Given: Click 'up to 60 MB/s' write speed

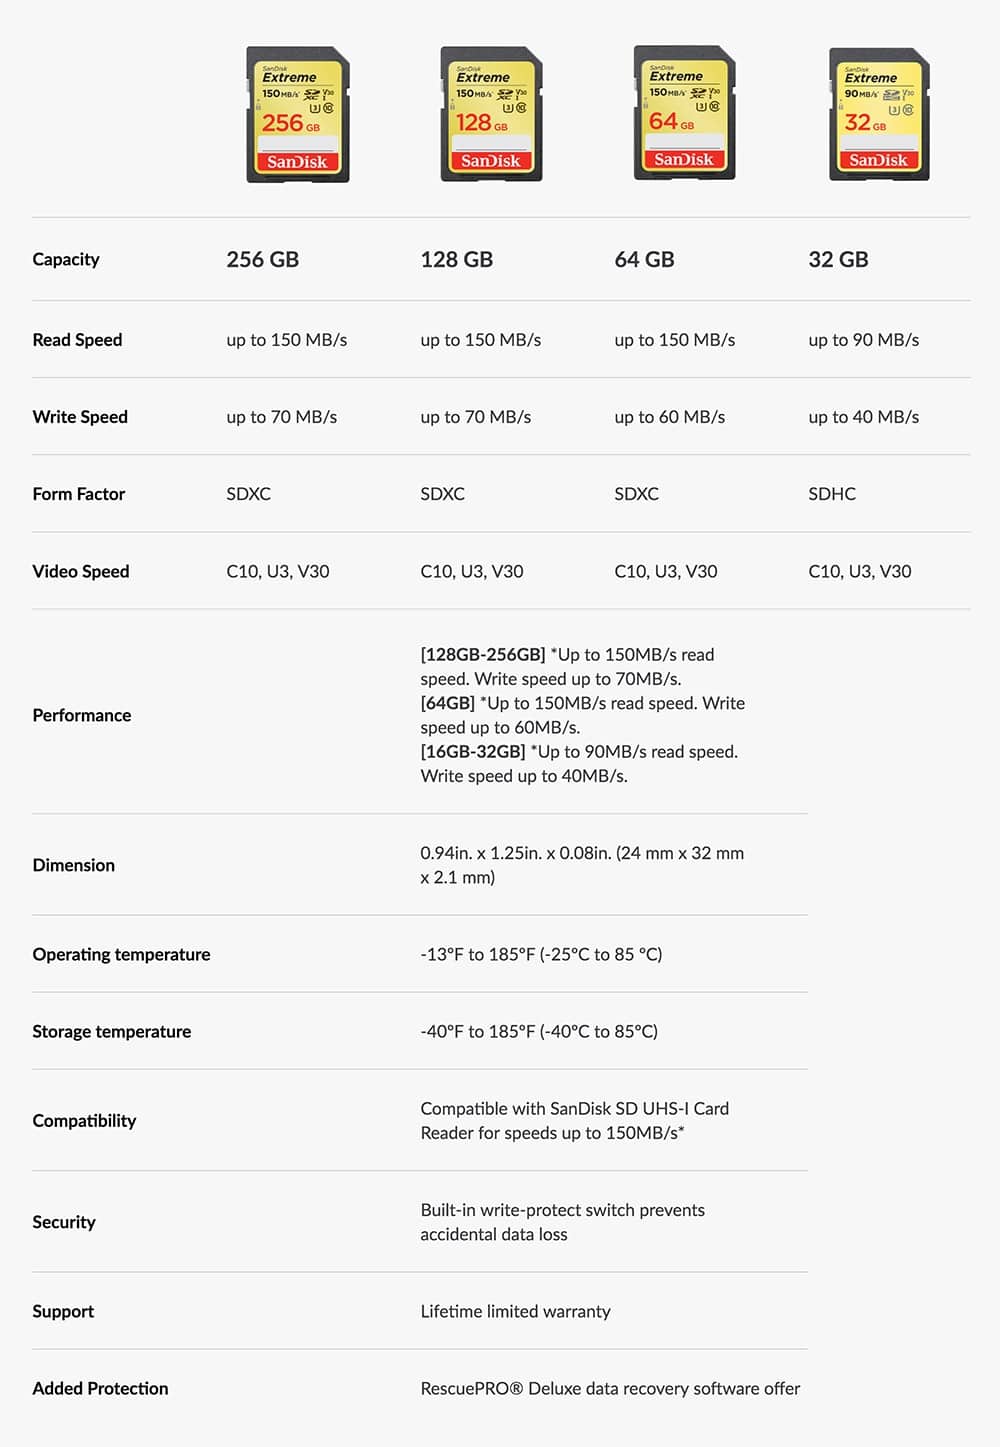Looking at the screenshot, I should pos(670,417).
